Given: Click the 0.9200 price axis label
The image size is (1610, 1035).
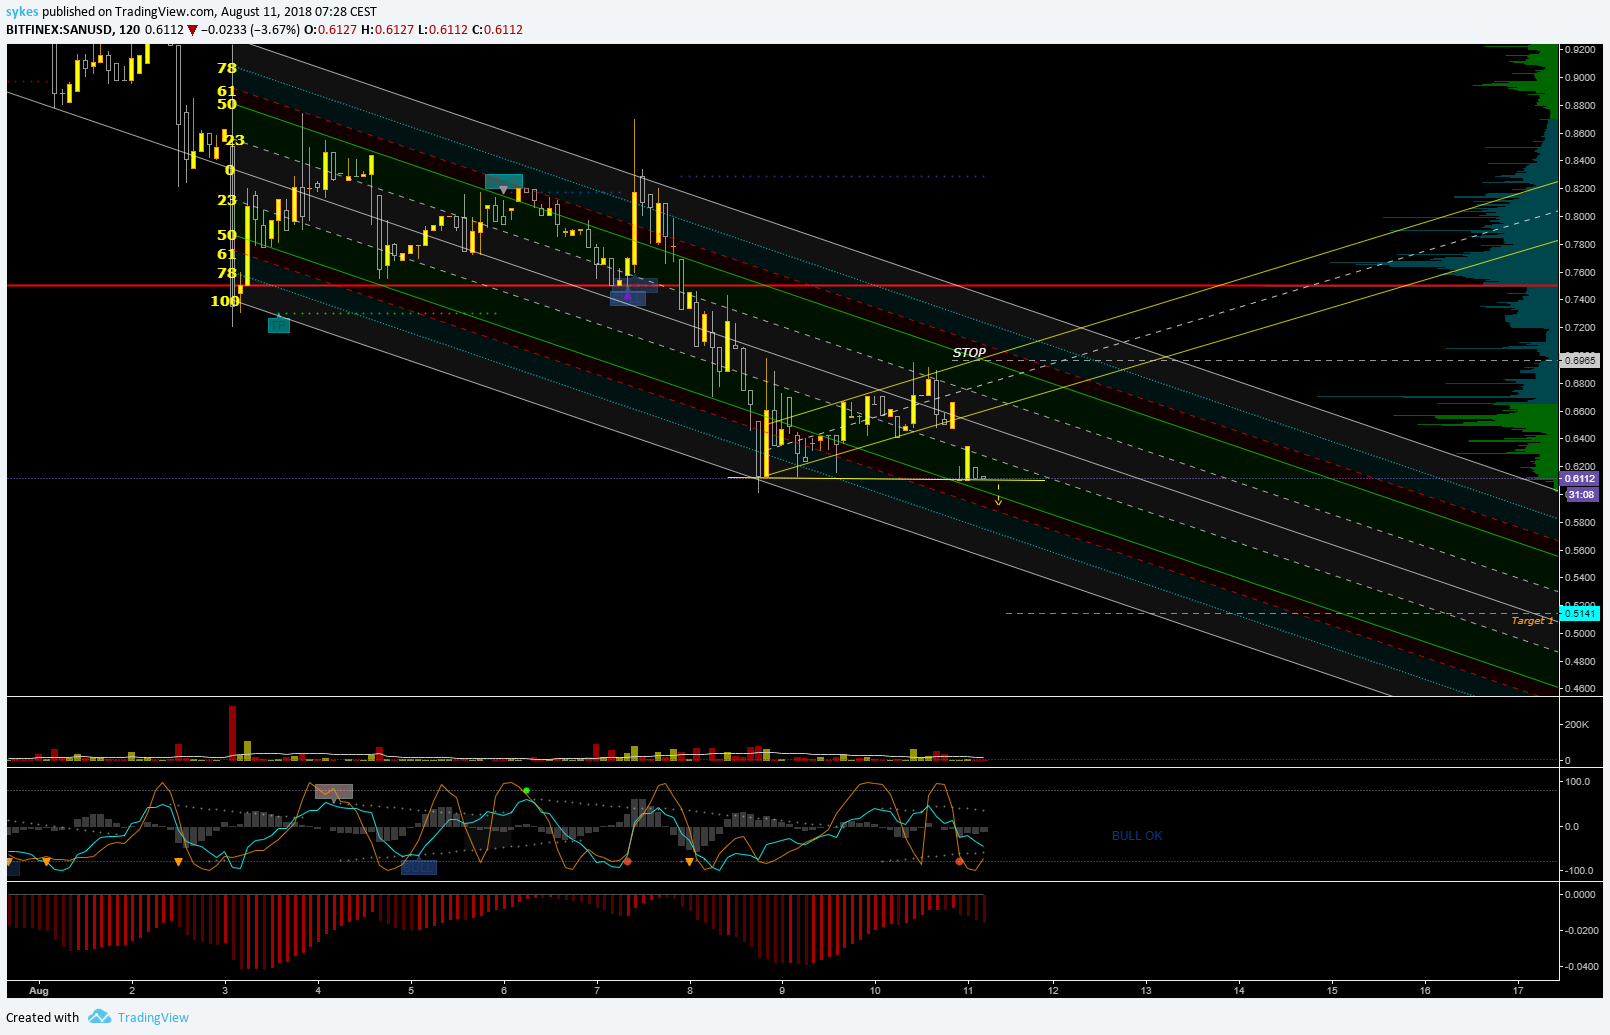Looking at the screenshot, I should (1580, 49).
